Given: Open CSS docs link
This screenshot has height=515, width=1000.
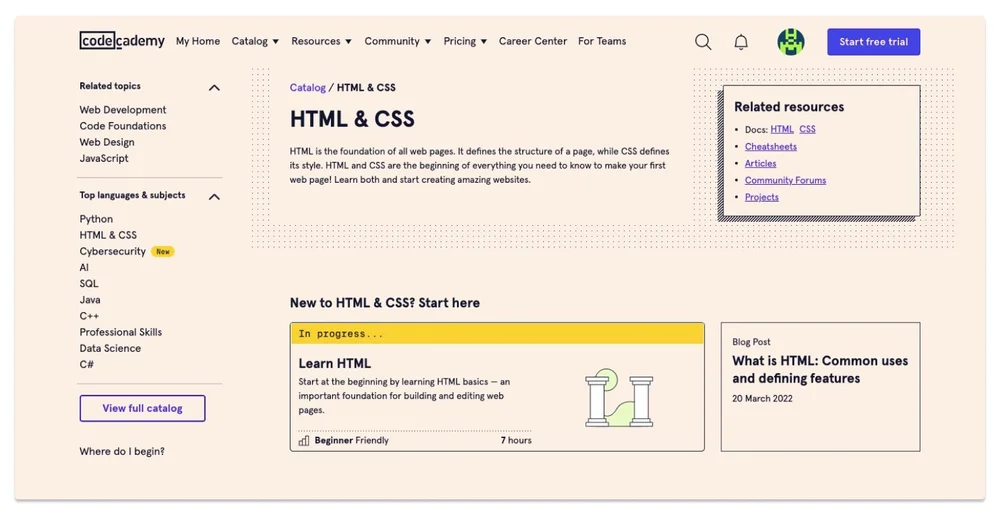Looking at the screenshot, I should pyautogui.click(x=807, y=129).
